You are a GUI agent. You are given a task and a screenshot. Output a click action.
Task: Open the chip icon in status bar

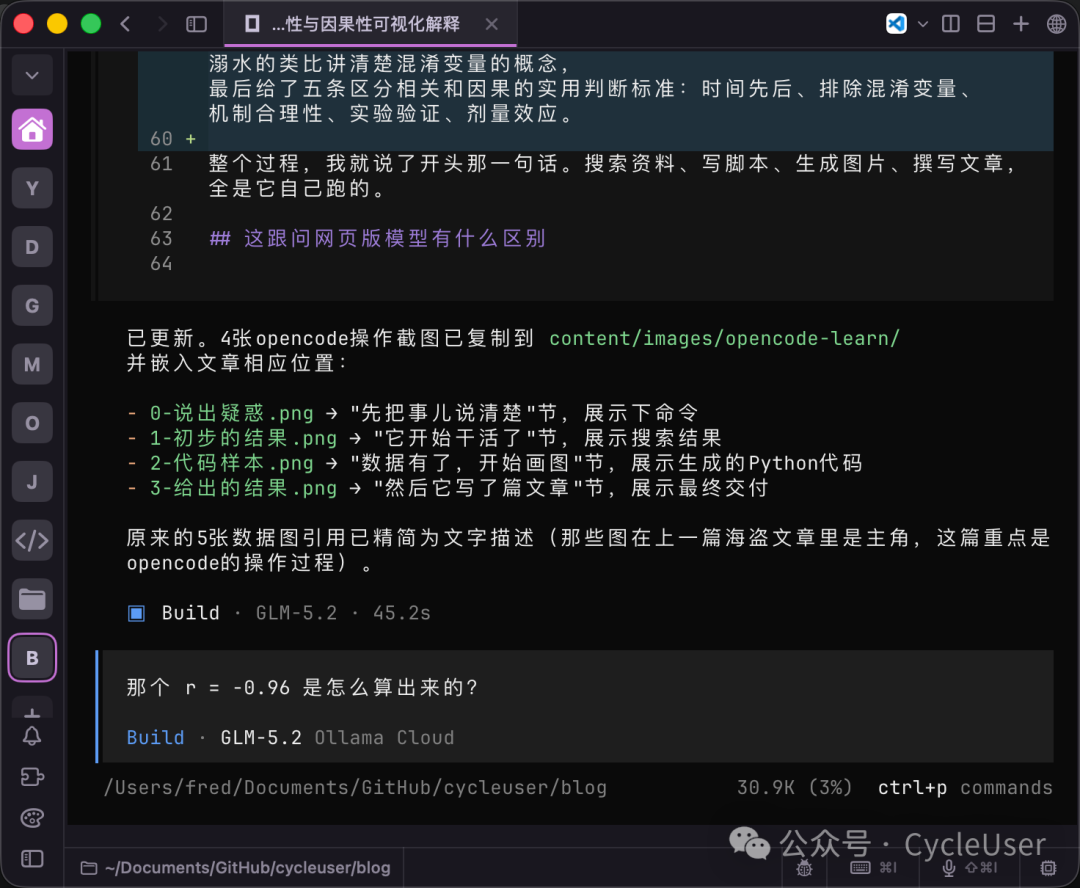1048,868
